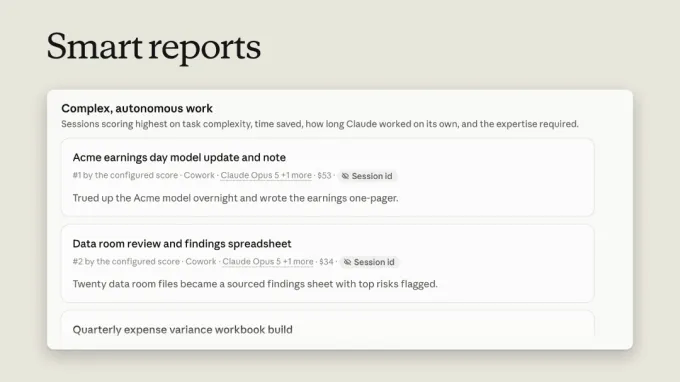Click #1 by the configured score text
The image size is (680, 382).
[x=125, y=175]
